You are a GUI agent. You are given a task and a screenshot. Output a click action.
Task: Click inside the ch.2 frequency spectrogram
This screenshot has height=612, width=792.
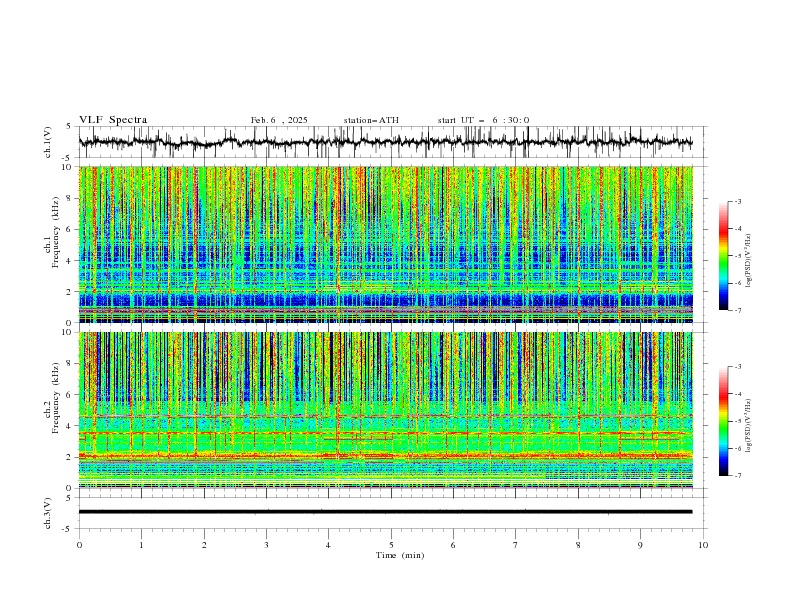(x=385, y=410)
